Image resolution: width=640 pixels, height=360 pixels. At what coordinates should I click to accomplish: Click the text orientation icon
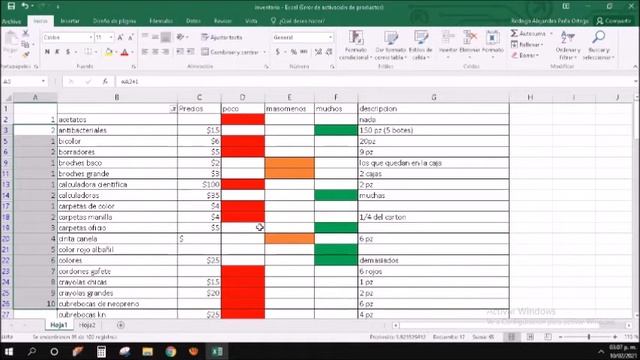pyautogui.click(x=180, y=37)
